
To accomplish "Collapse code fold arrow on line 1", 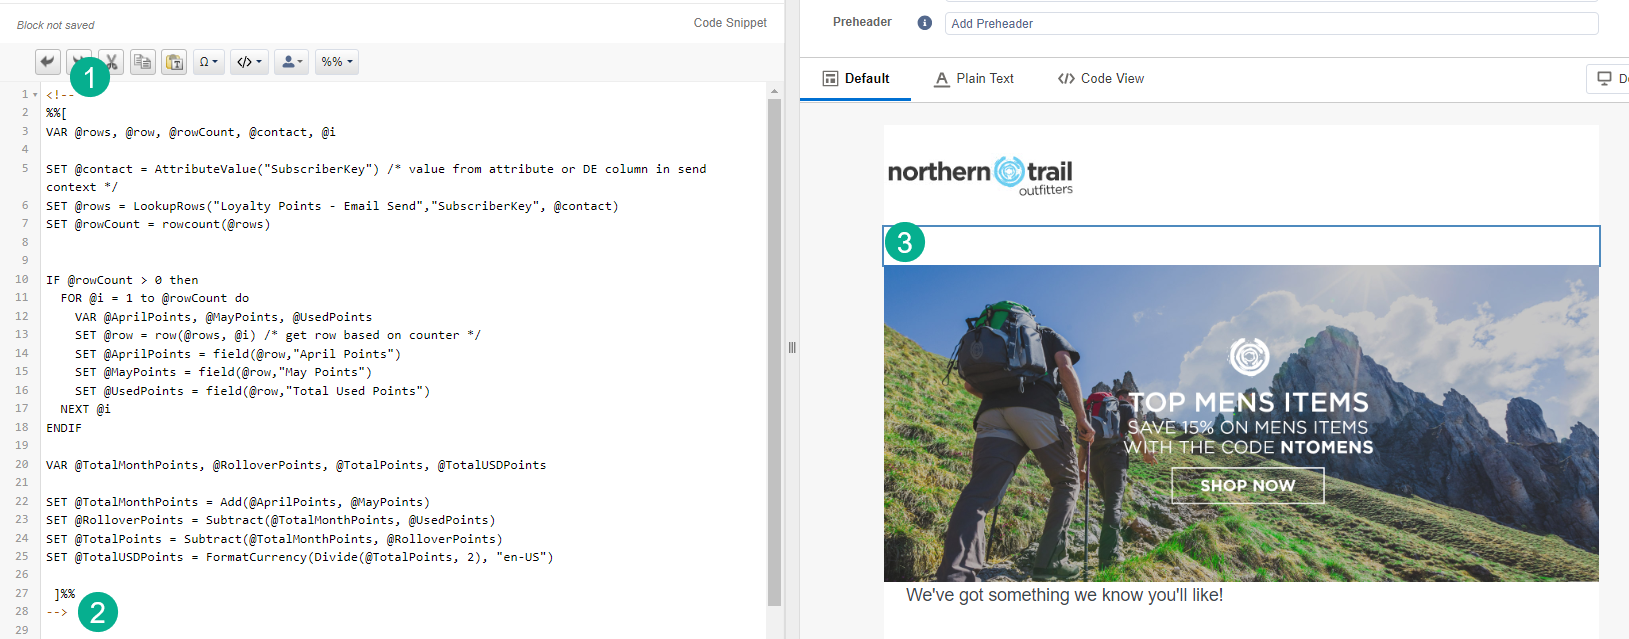I will pyautogui.click(x=35, y=95).
